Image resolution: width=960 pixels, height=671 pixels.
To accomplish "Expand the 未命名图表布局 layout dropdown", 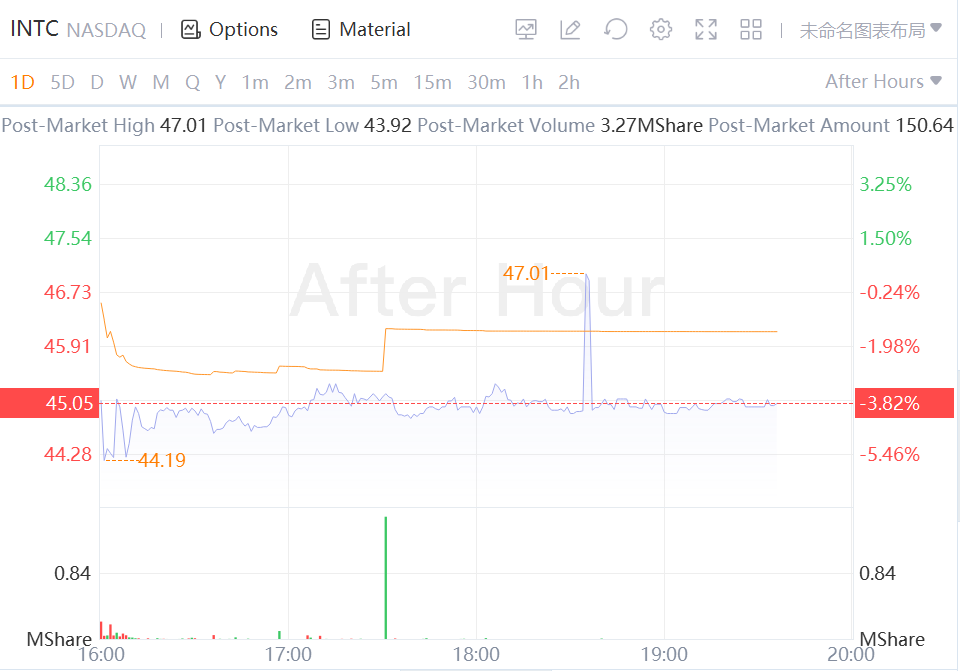I will [870, 30].
